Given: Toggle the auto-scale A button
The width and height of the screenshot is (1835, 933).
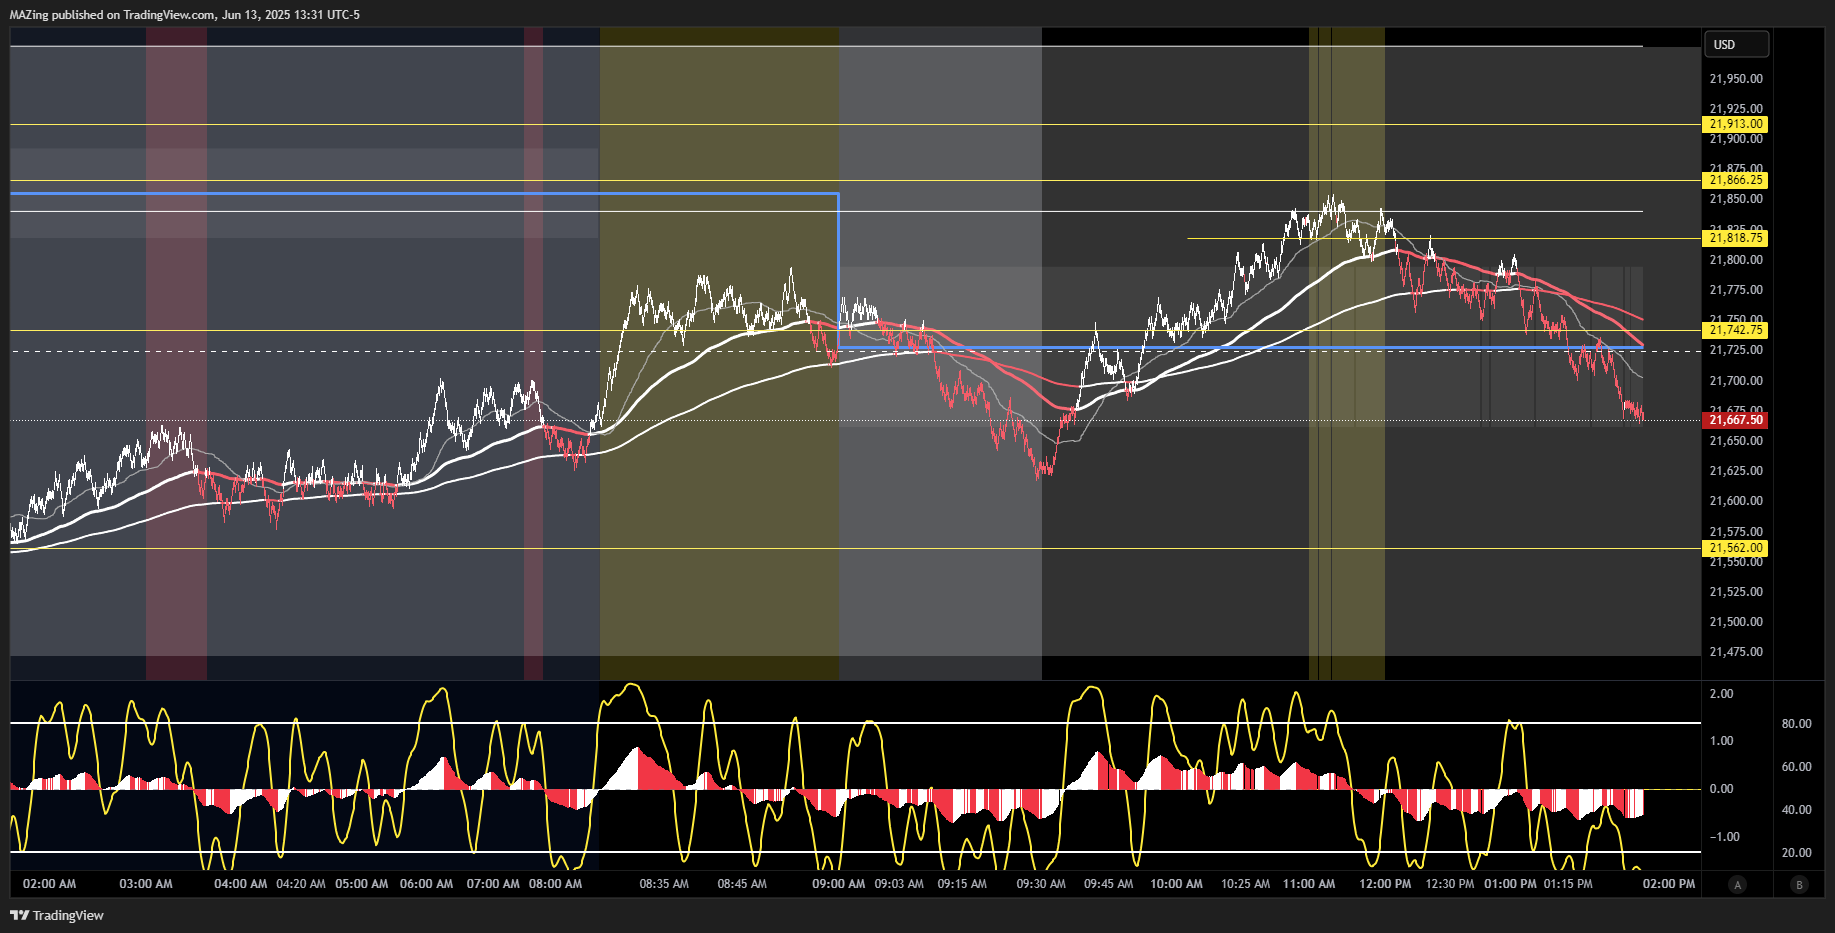Looking at the screenshot, I should (1738, 884).
